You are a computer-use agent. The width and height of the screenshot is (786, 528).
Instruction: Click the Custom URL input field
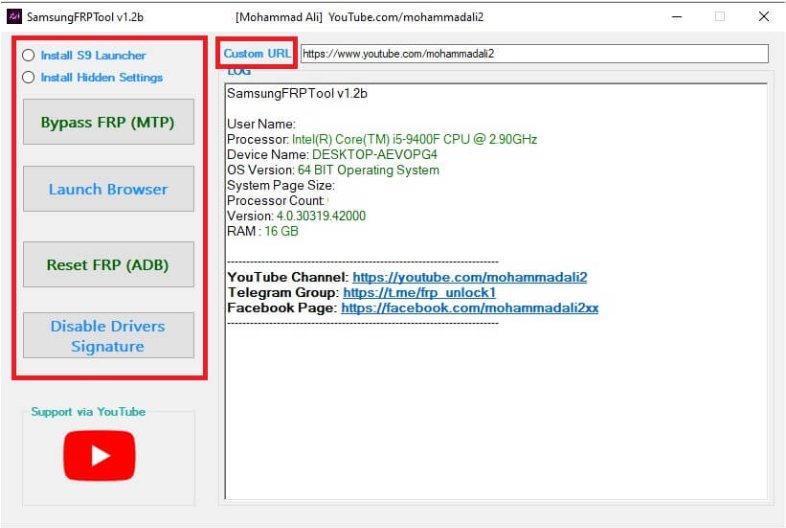pyautogui.click(x=534, y=54)
